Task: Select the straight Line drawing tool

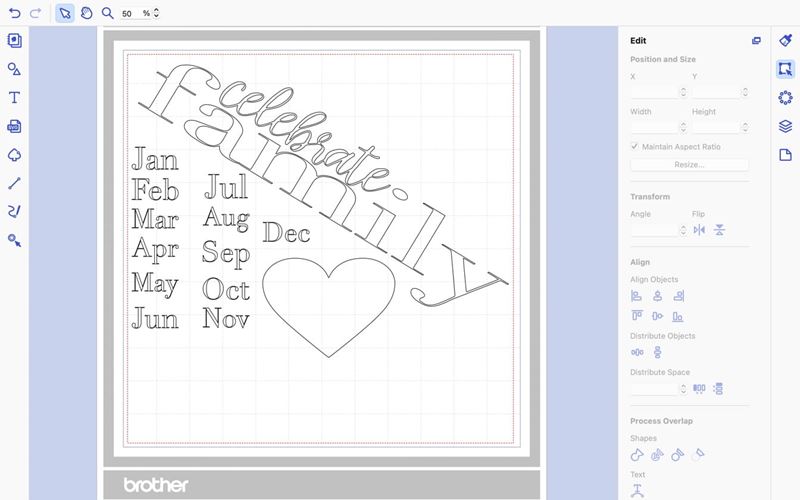Action: coord(15,184)
